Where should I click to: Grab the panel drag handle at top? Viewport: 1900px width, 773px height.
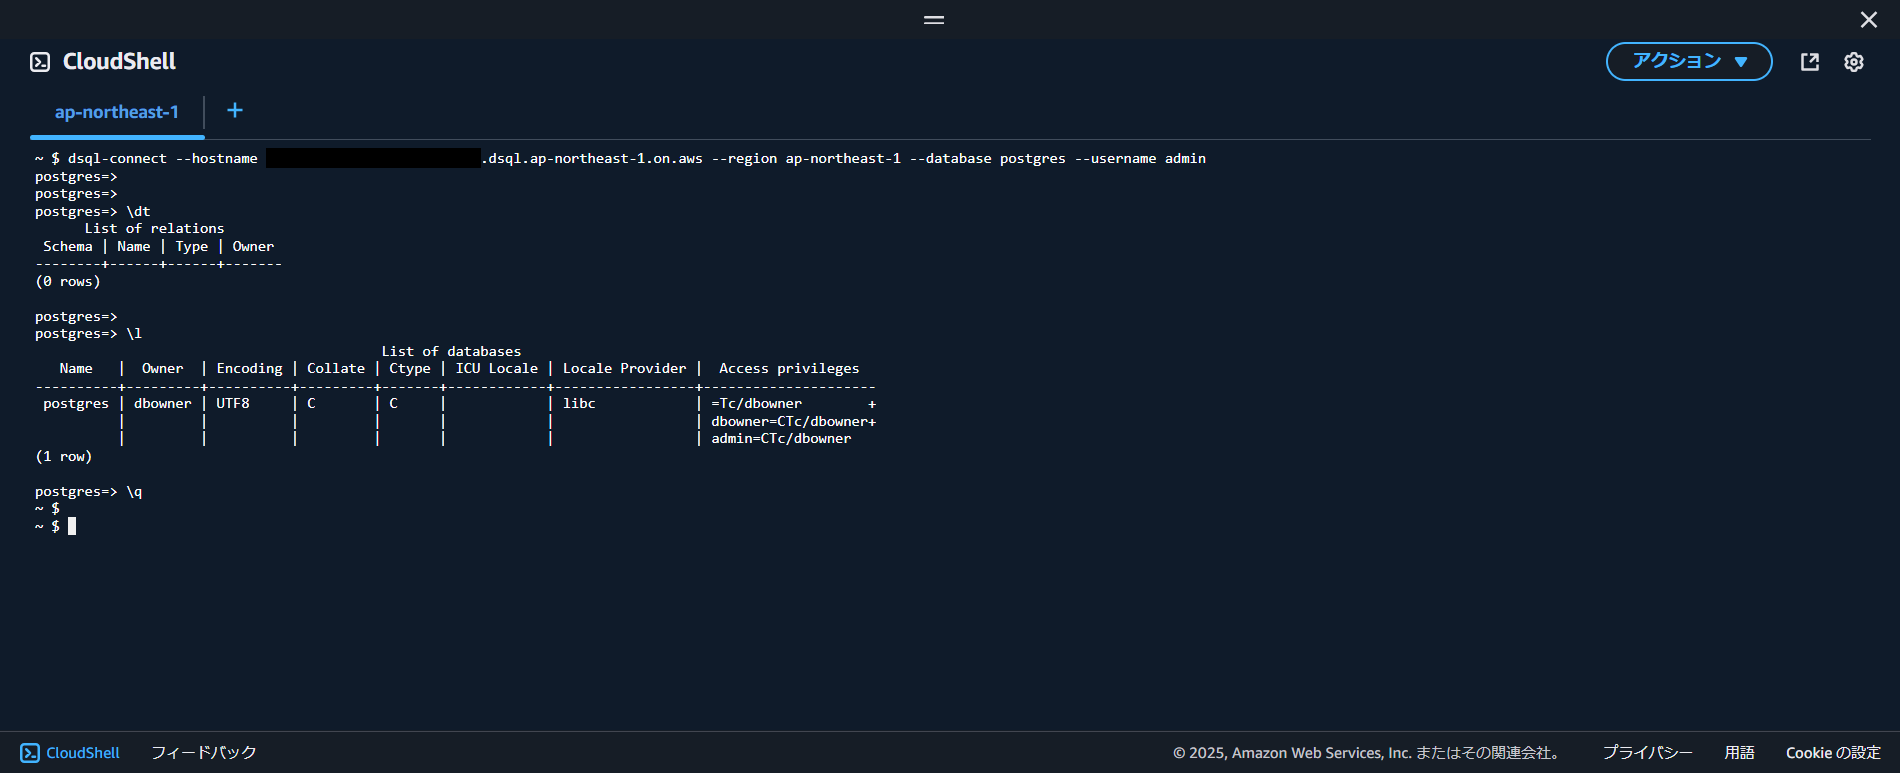[934, 20]
